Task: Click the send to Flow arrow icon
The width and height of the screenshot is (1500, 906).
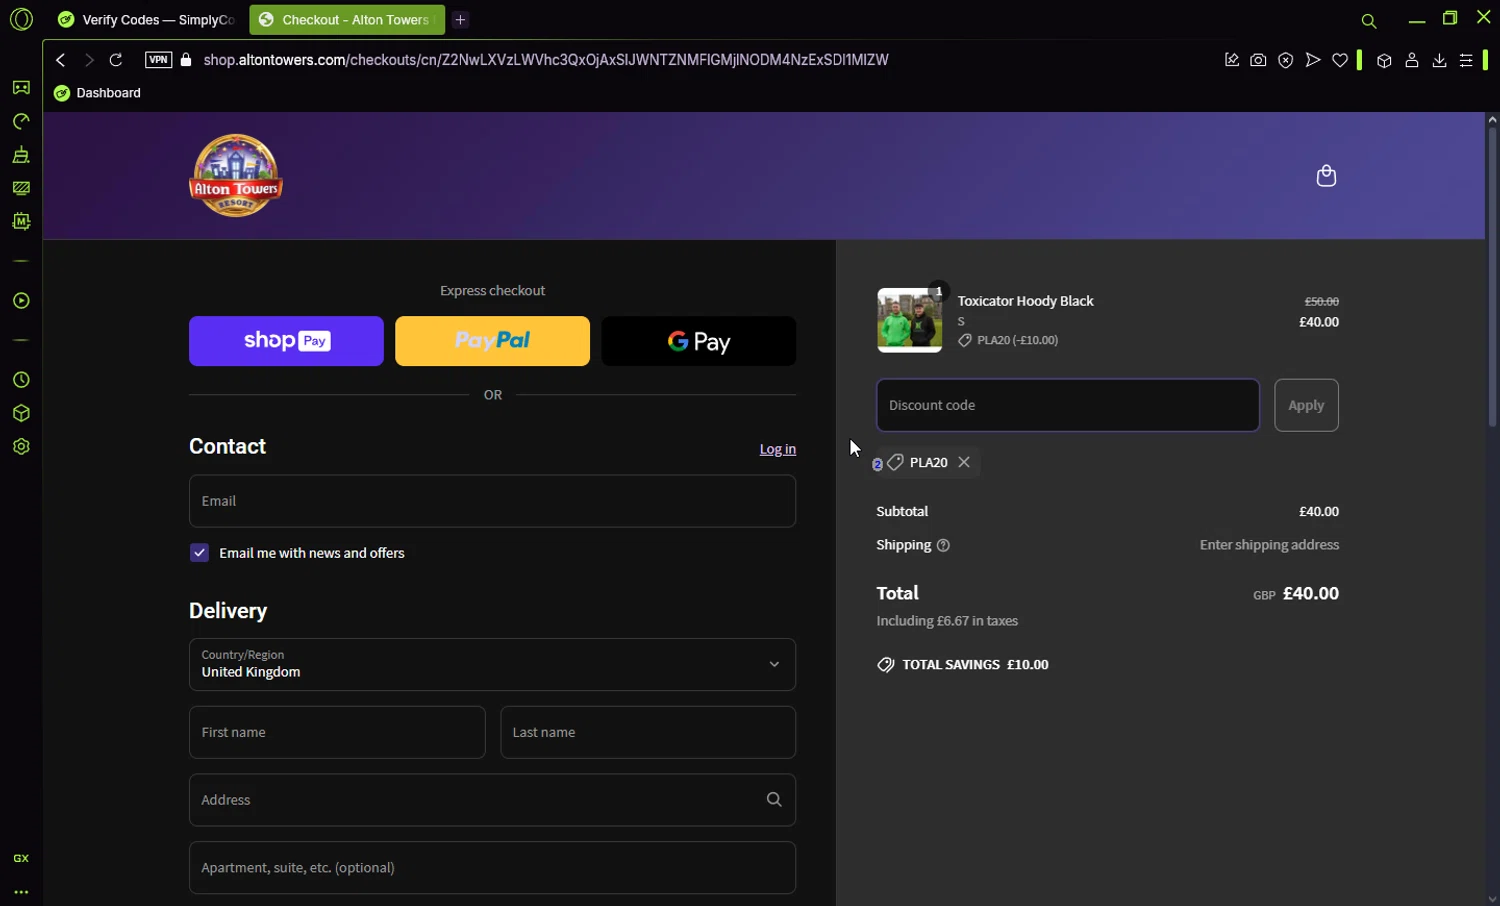Action: point(1313,60)
